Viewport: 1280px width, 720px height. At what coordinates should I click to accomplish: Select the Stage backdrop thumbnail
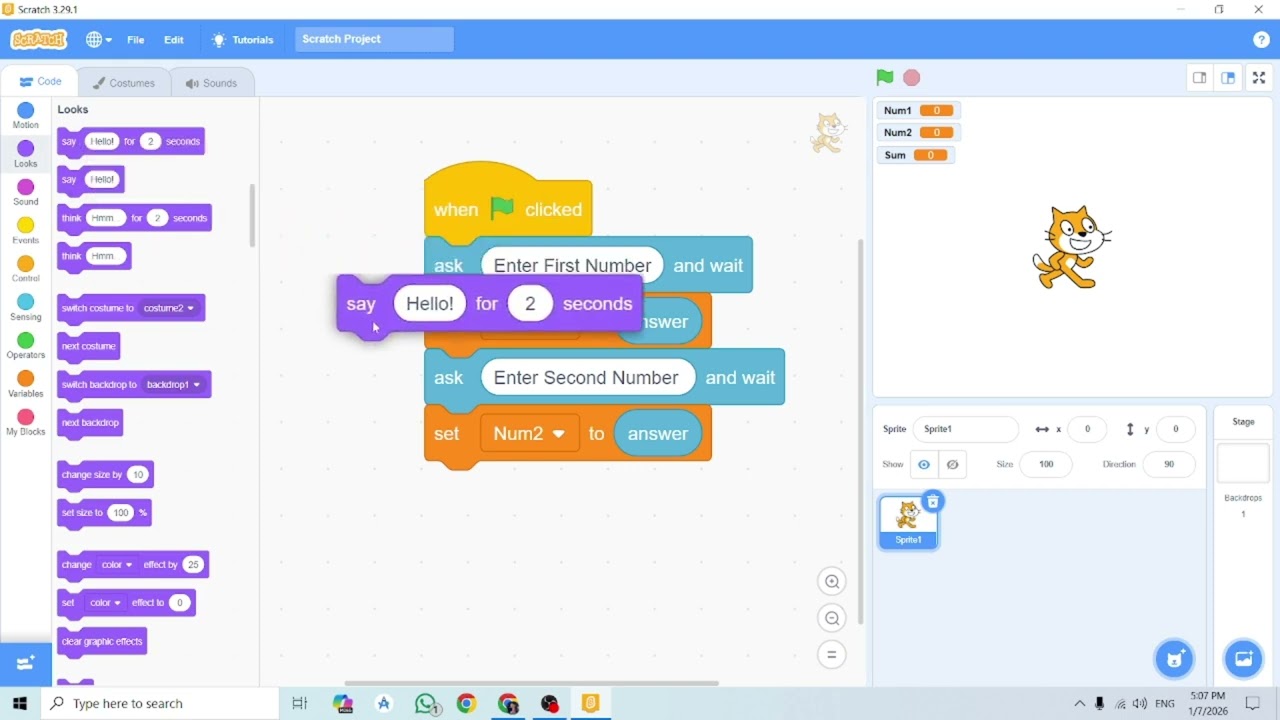pyautogui.click(x=1243, y=464)
